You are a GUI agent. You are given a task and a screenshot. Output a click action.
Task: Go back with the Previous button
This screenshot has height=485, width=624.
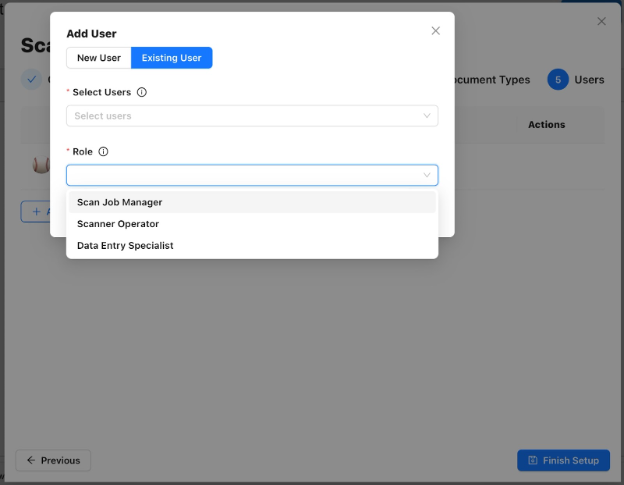(x=53, y=460)
